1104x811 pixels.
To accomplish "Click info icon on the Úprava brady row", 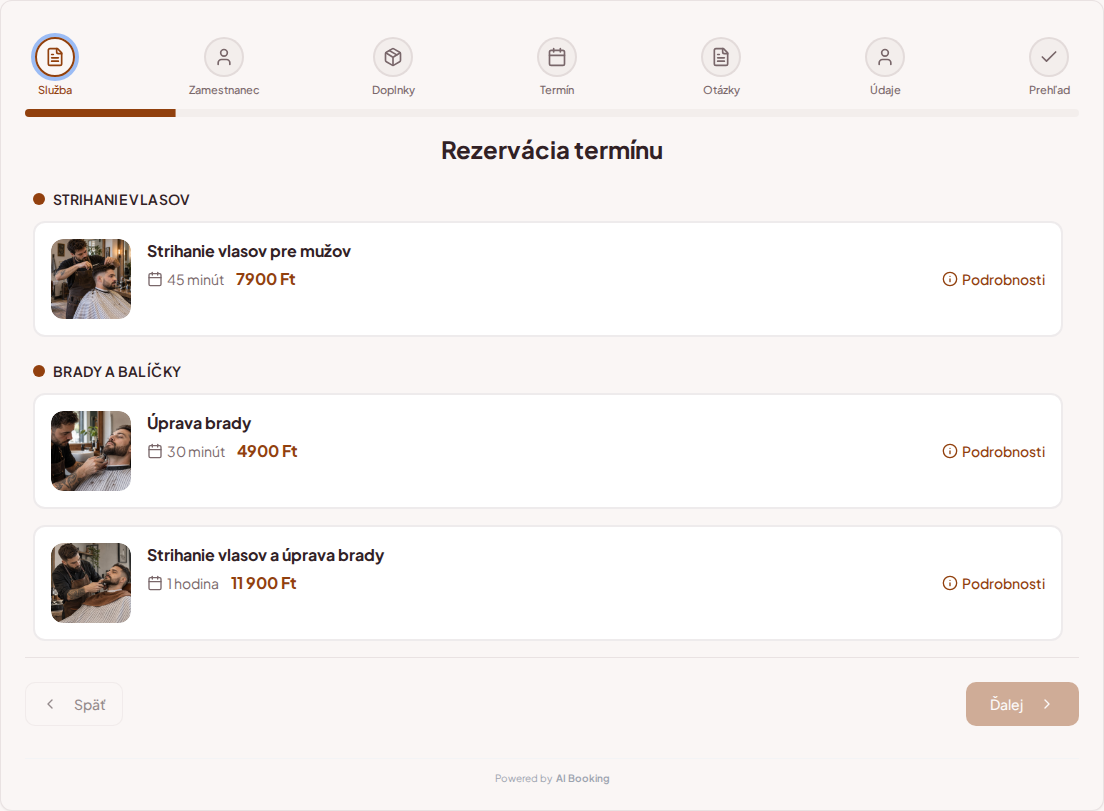I will coord(950,451).
